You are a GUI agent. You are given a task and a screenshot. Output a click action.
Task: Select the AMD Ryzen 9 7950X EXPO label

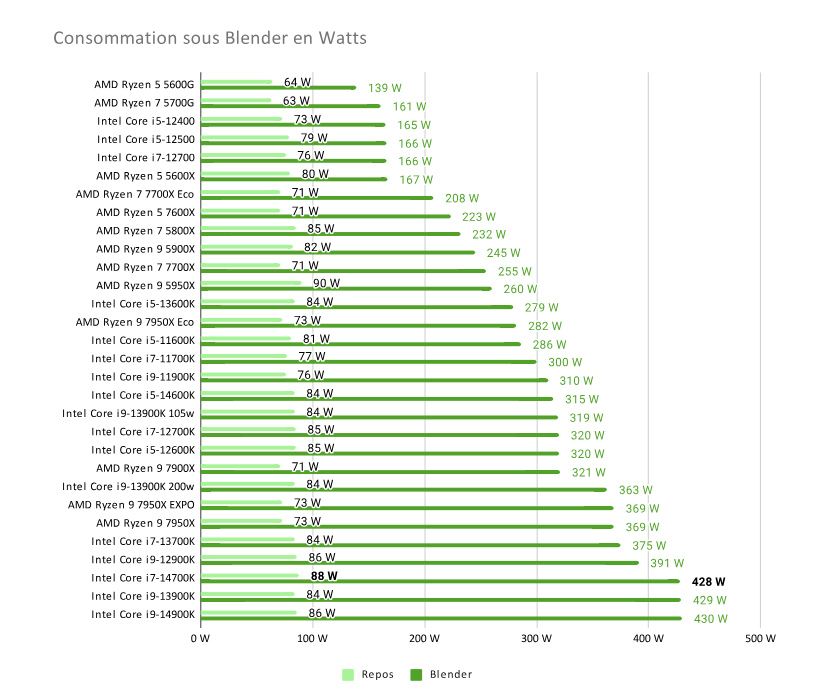[131, 505]
